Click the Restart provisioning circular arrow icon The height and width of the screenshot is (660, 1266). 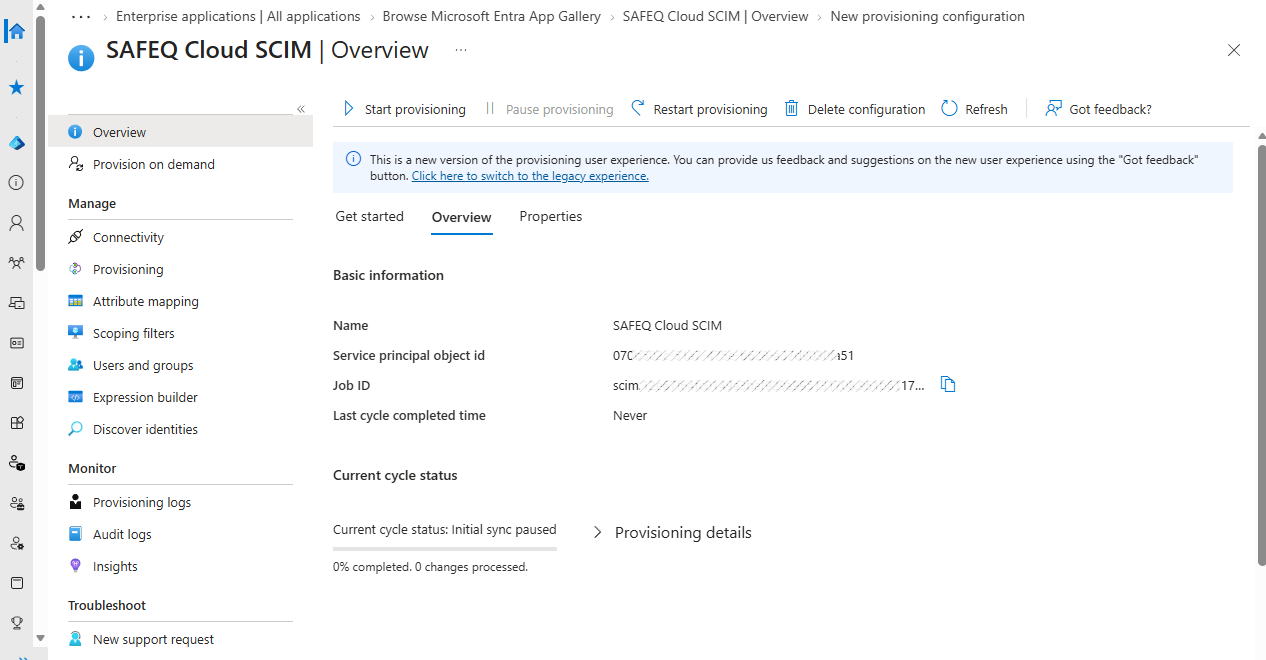(638, 109)
